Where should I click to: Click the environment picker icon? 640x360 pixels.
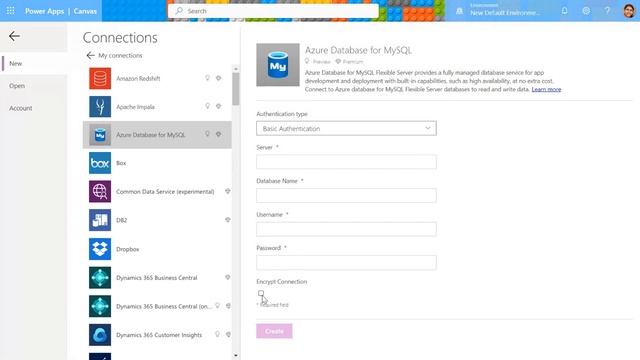coord(460,11)
